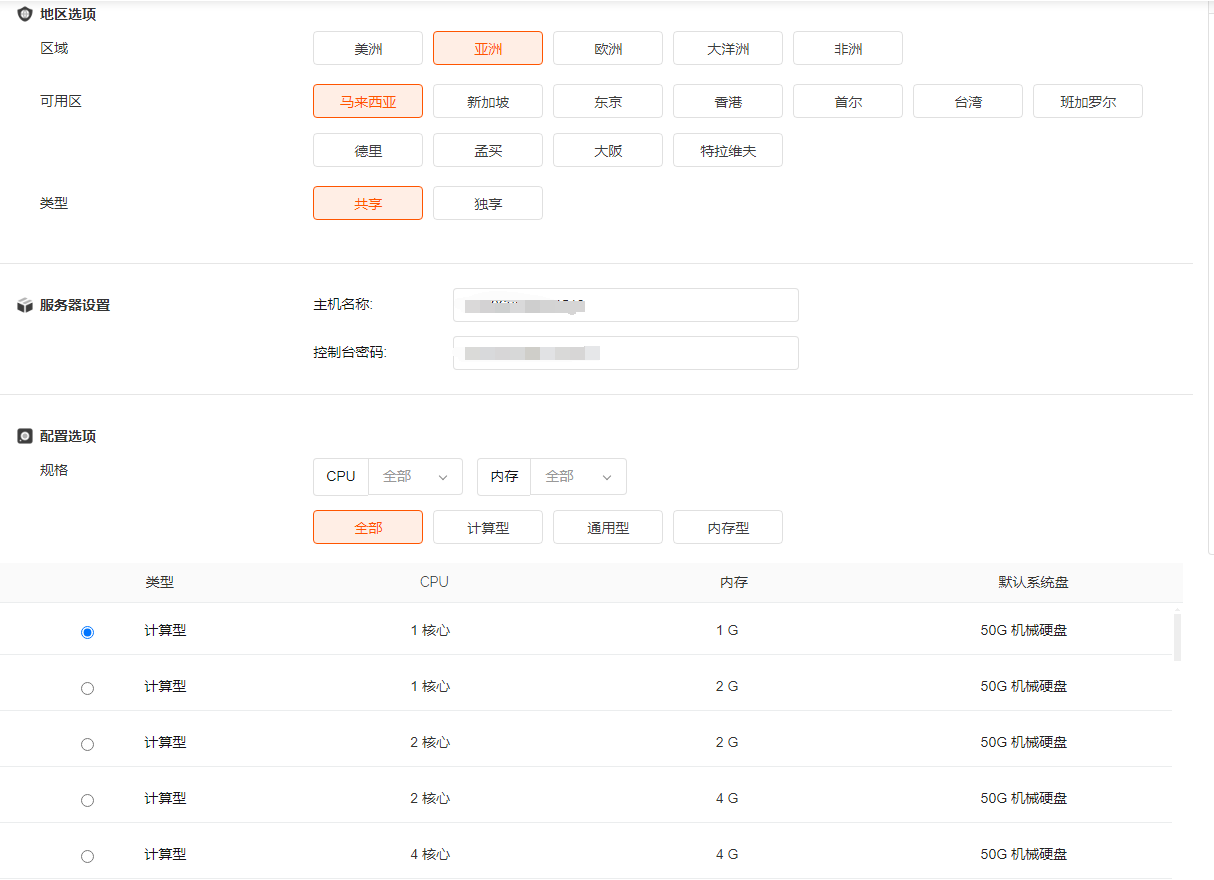Click the shield icon beside 地区选项

25,15
